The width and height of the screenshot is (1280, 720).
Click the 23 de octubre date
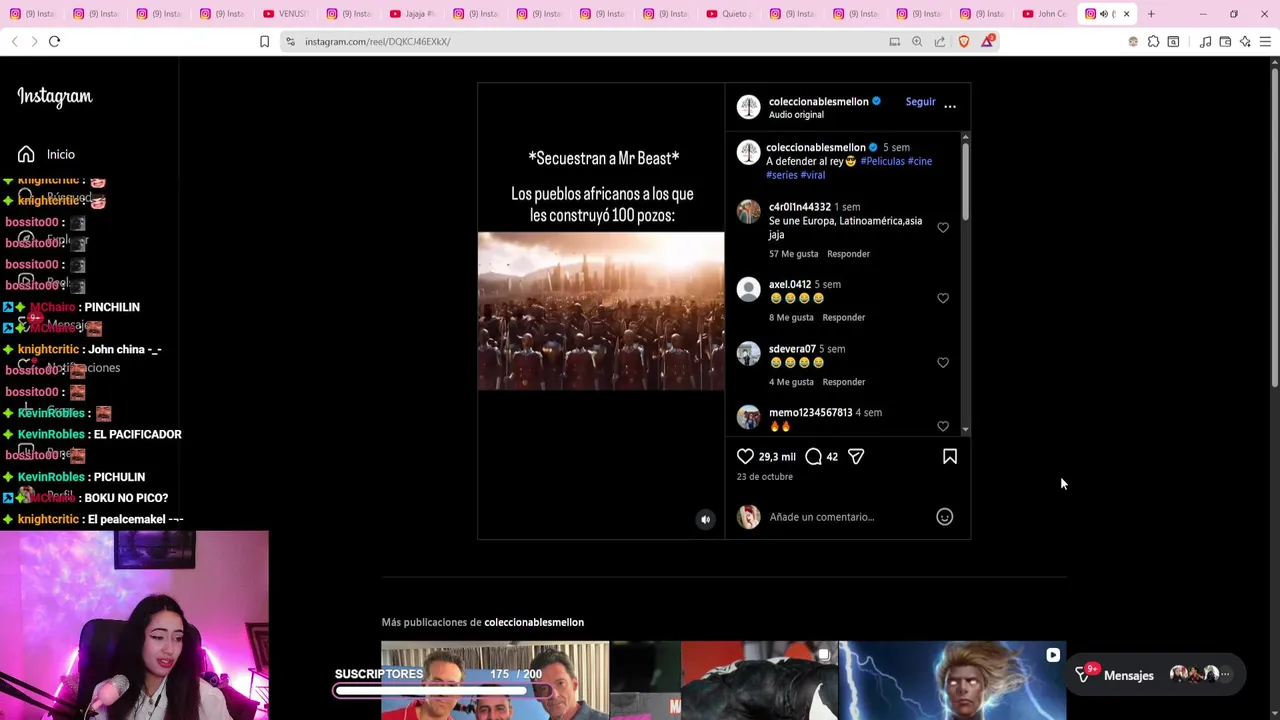click(x=764, y=477)
